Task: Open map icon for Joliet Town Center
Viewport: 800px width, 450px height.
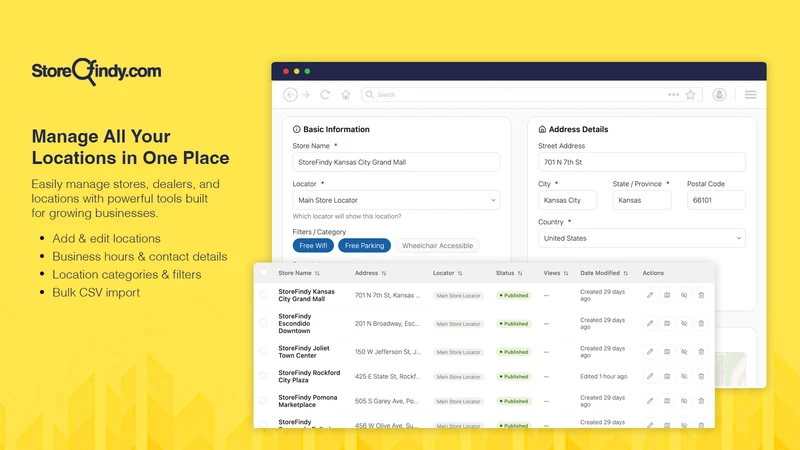Action: click(x=667, y=352)
